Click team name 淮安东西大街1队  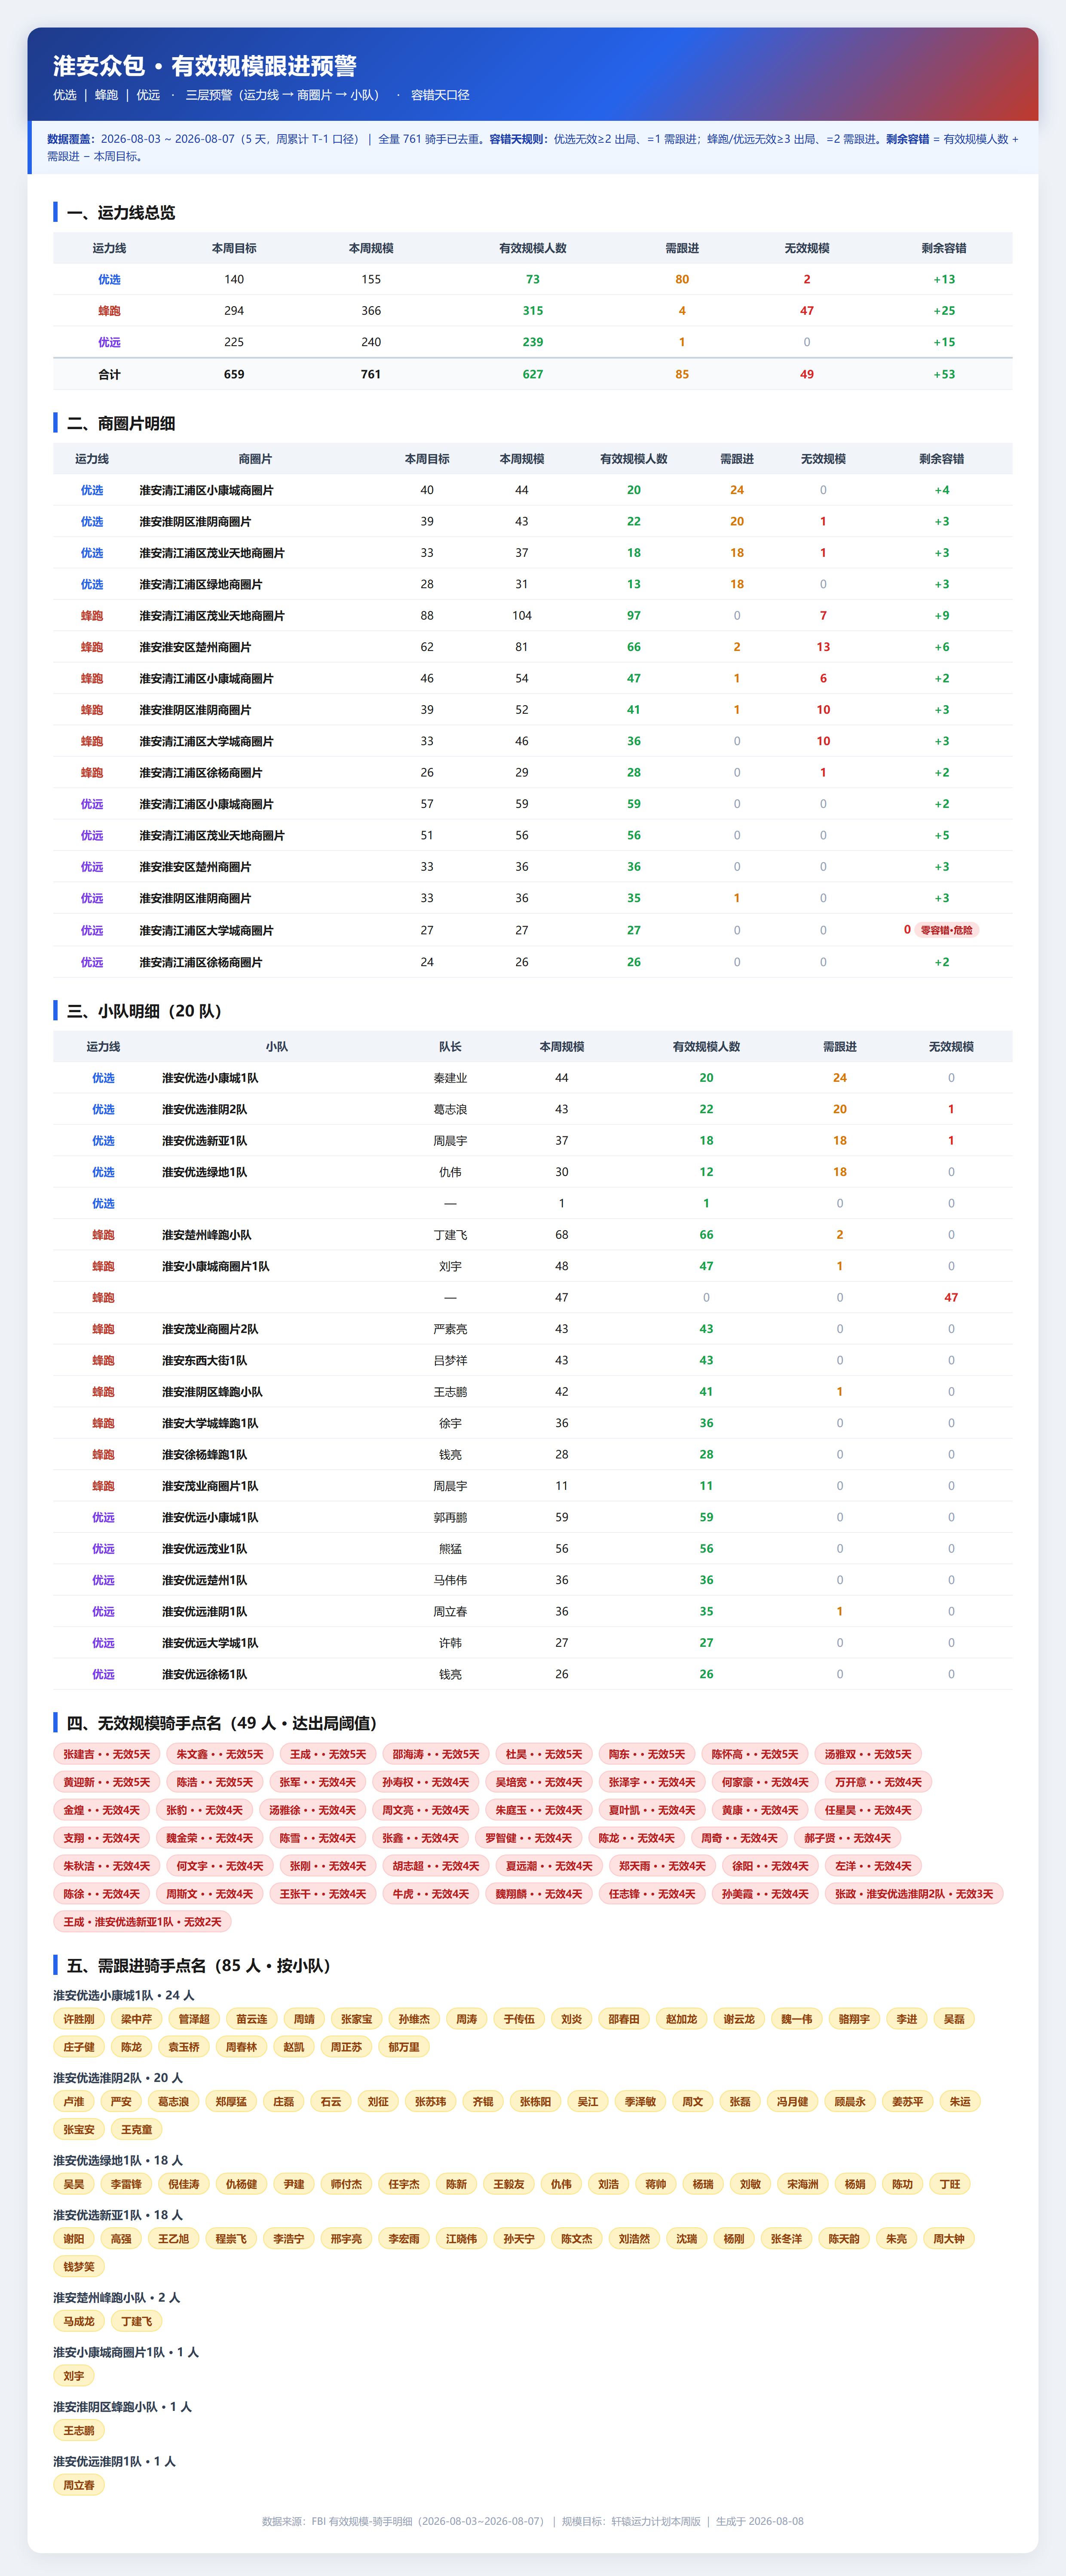pos(204,1361)
